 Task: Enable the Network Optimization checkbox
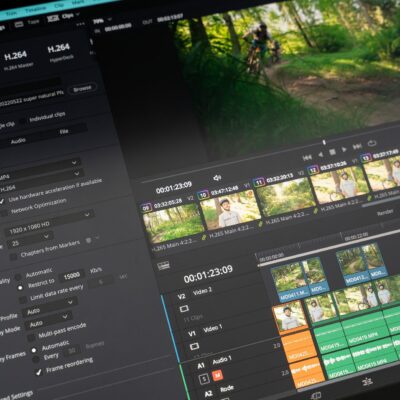click(4, 213)
